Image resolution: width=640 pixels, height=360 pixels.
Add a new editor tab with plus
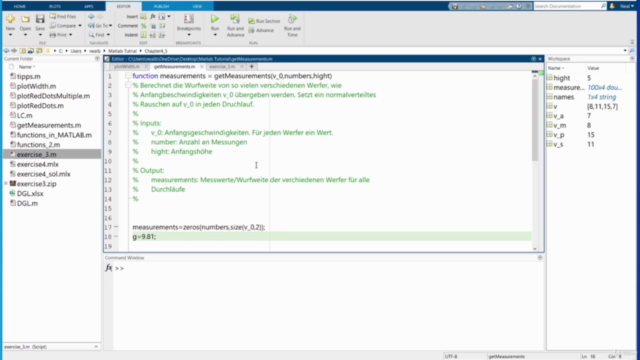pyautogui.click(x=251, y=67)
